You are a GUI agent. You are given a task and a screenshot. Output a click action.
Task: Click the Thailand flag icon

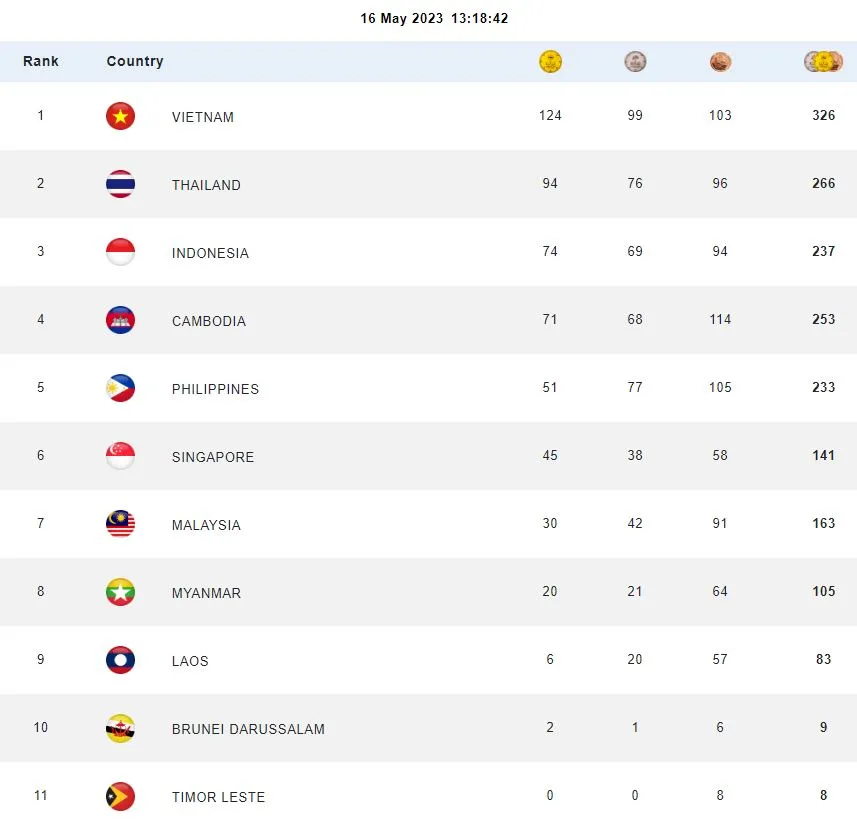121,184
